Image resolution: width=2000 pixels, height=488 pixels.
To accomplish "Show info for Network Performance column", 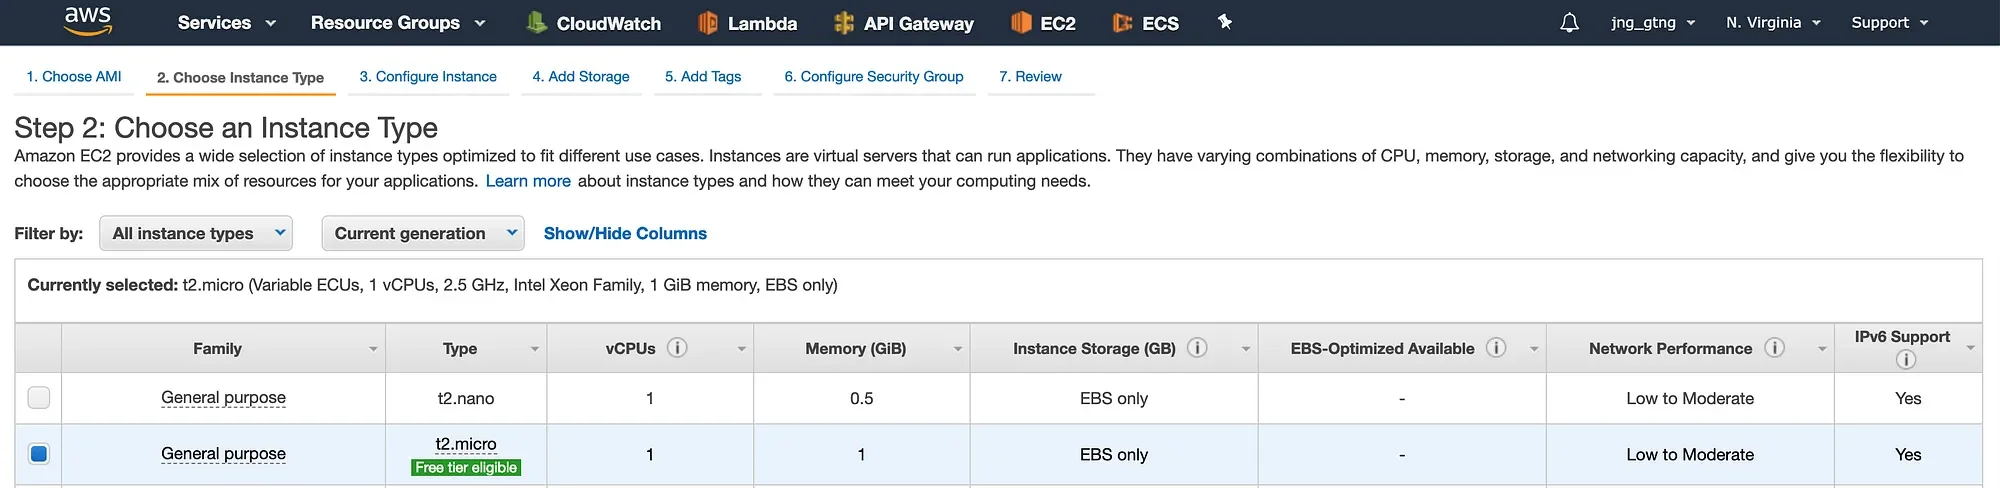I will pos(1774,348).
